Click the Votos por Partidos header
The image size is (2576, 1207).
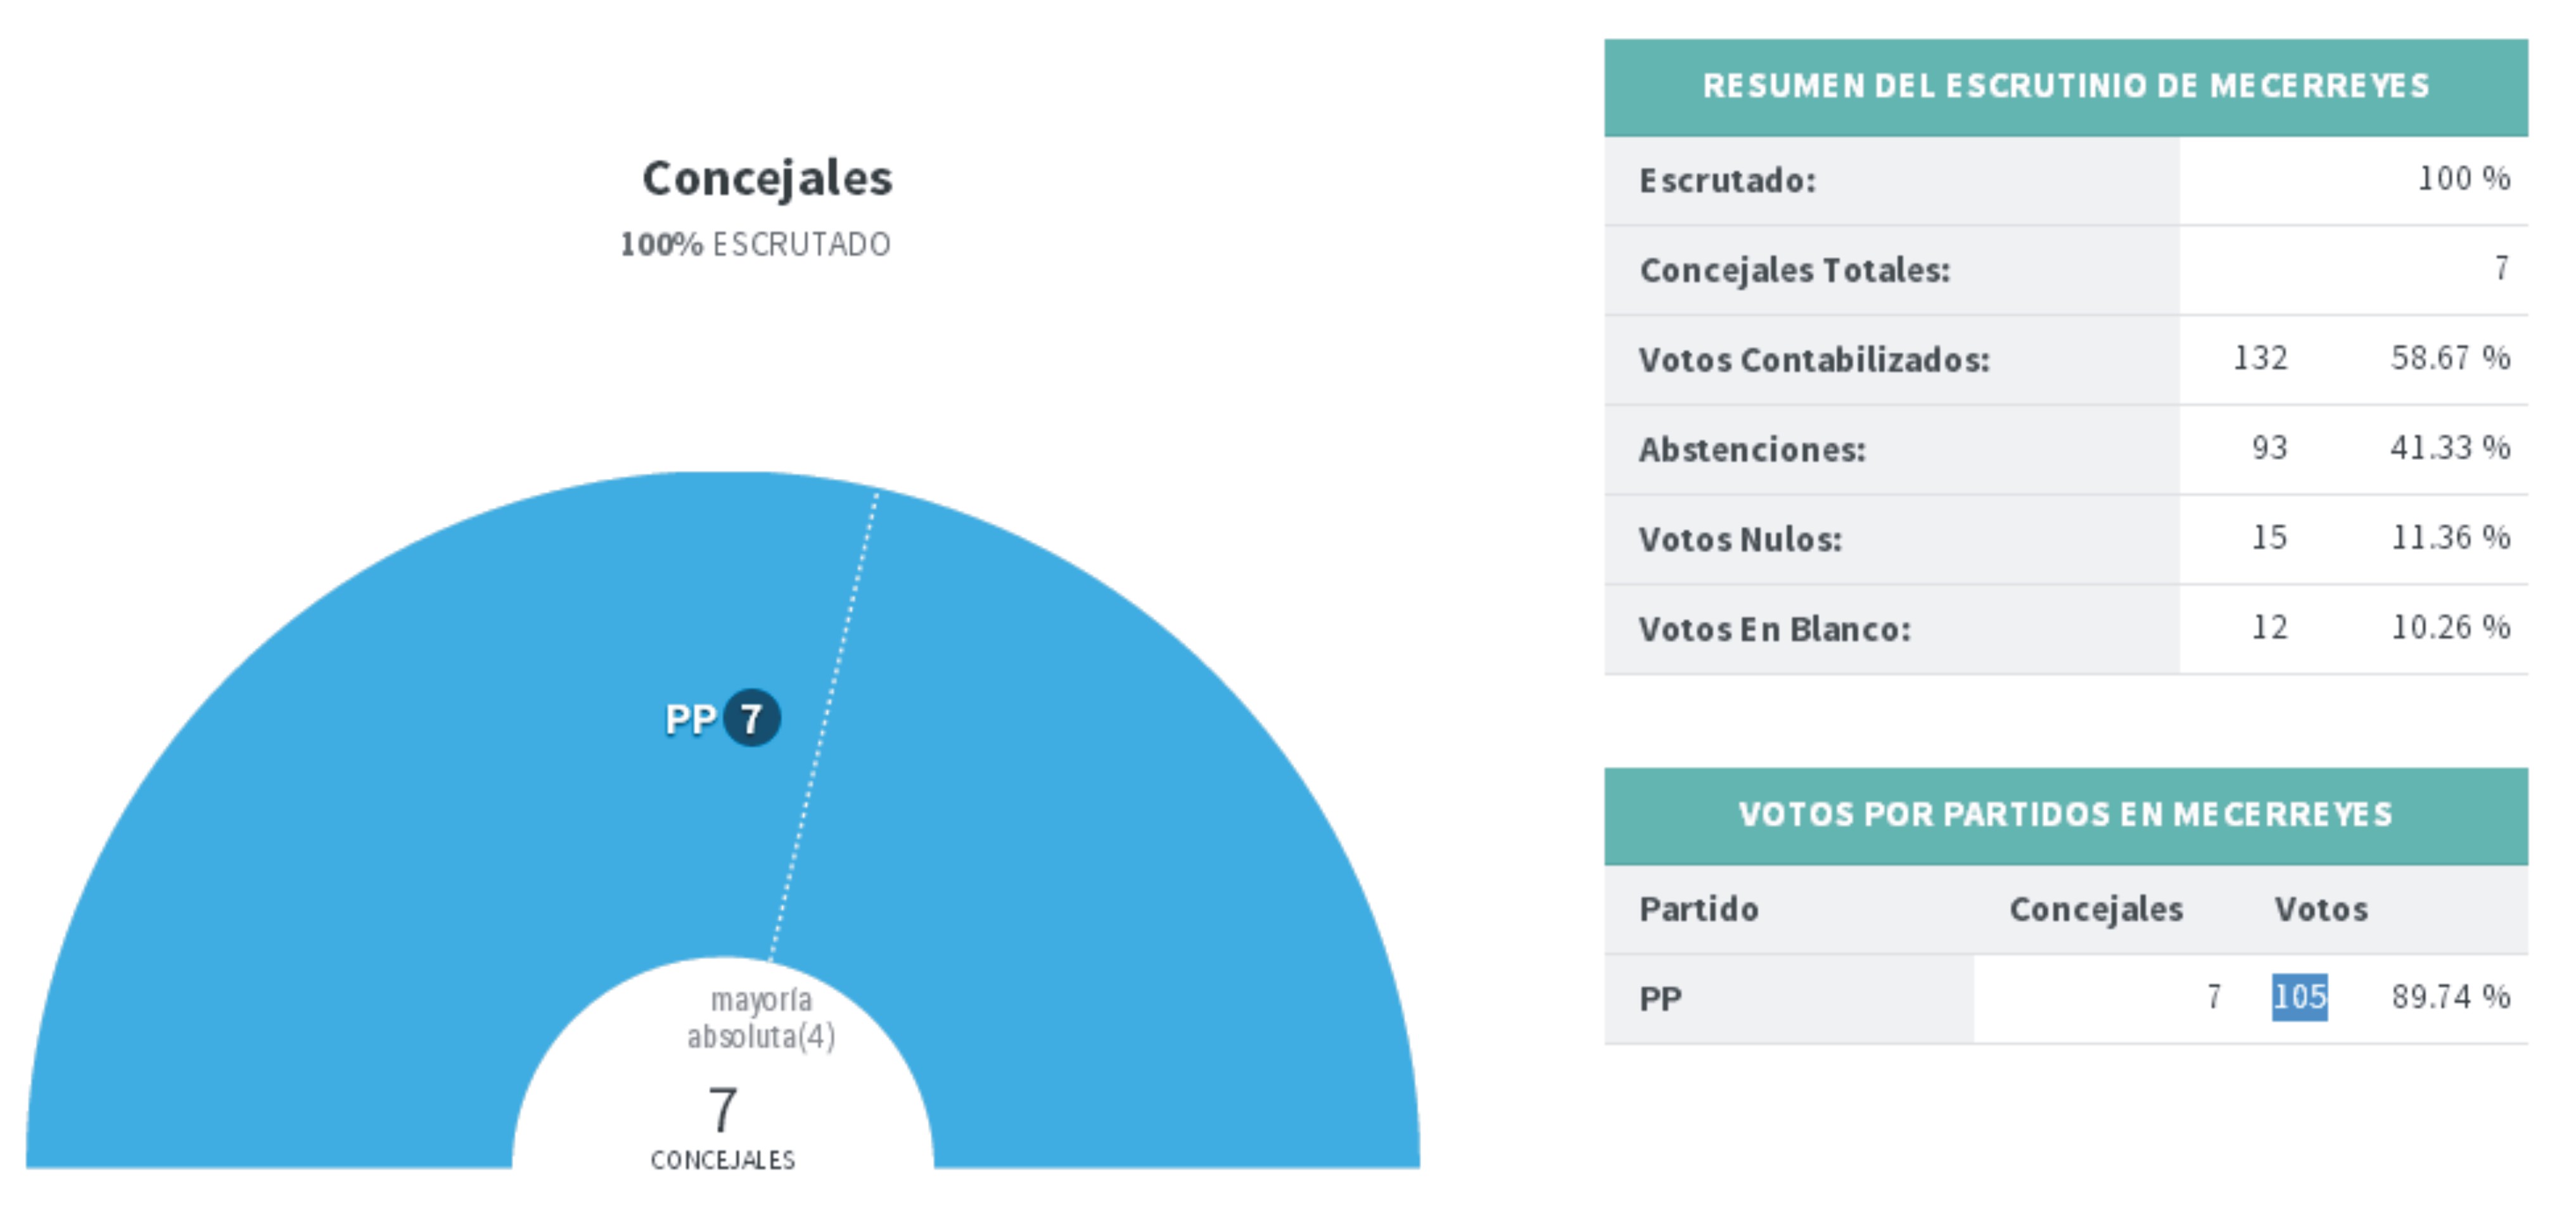(2066, 815)
